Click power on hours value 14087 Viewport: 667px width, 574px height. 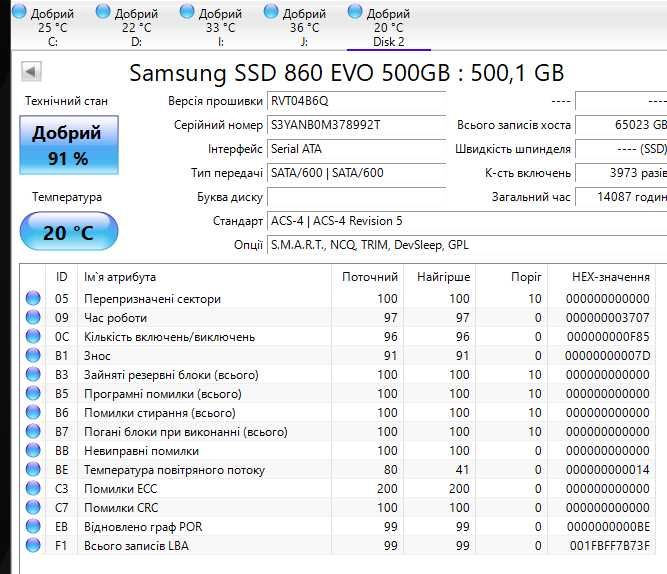click(x=621, y=197)
